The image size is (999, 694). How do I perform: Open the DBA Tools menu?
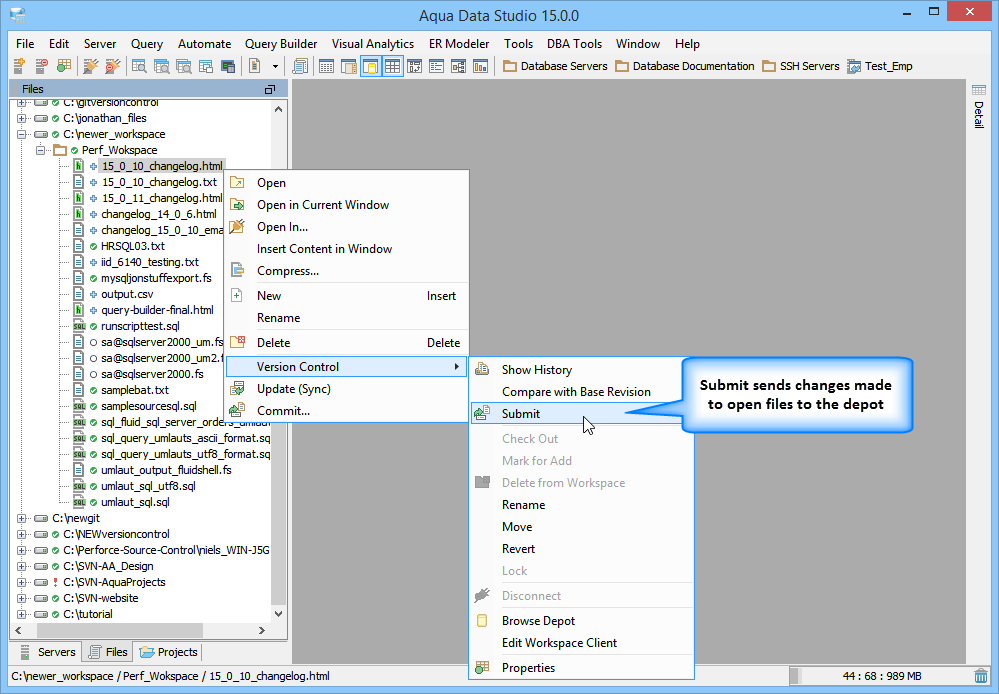coord(574,44)
